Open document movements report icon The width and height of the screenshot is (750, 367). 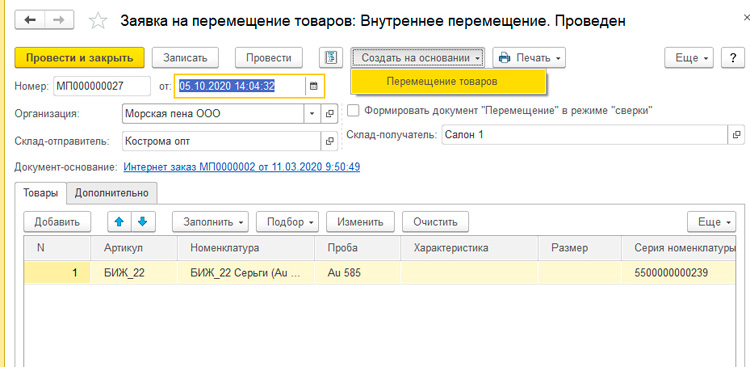pos(331,58)
